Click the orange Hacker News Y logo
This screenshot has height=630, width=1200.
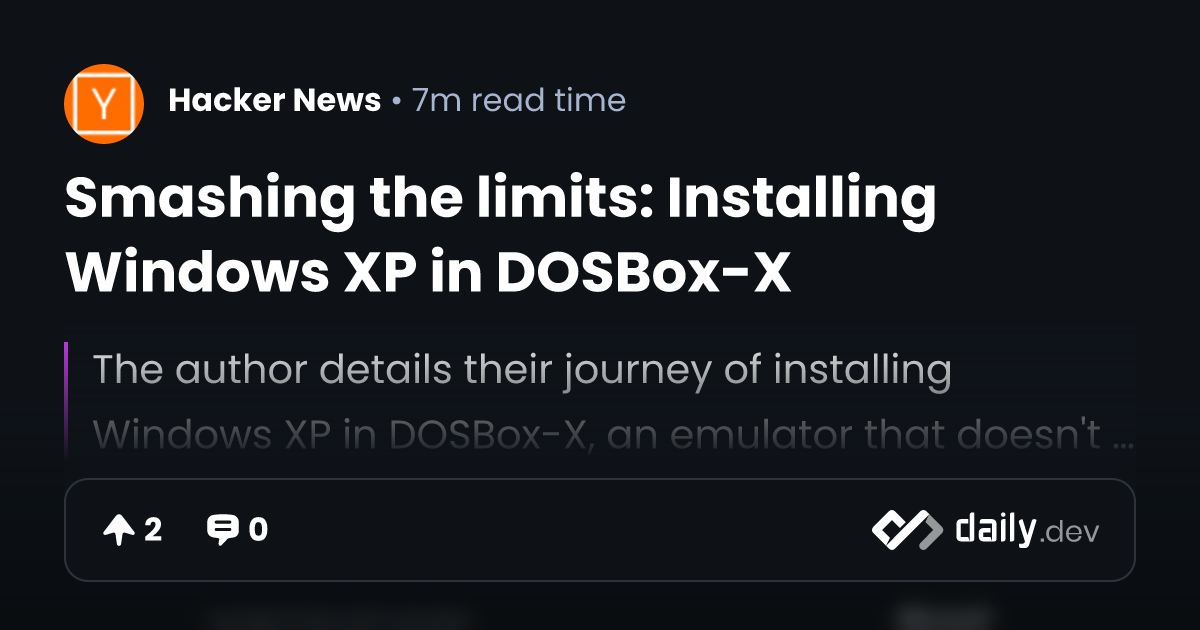tap(104, 104)
